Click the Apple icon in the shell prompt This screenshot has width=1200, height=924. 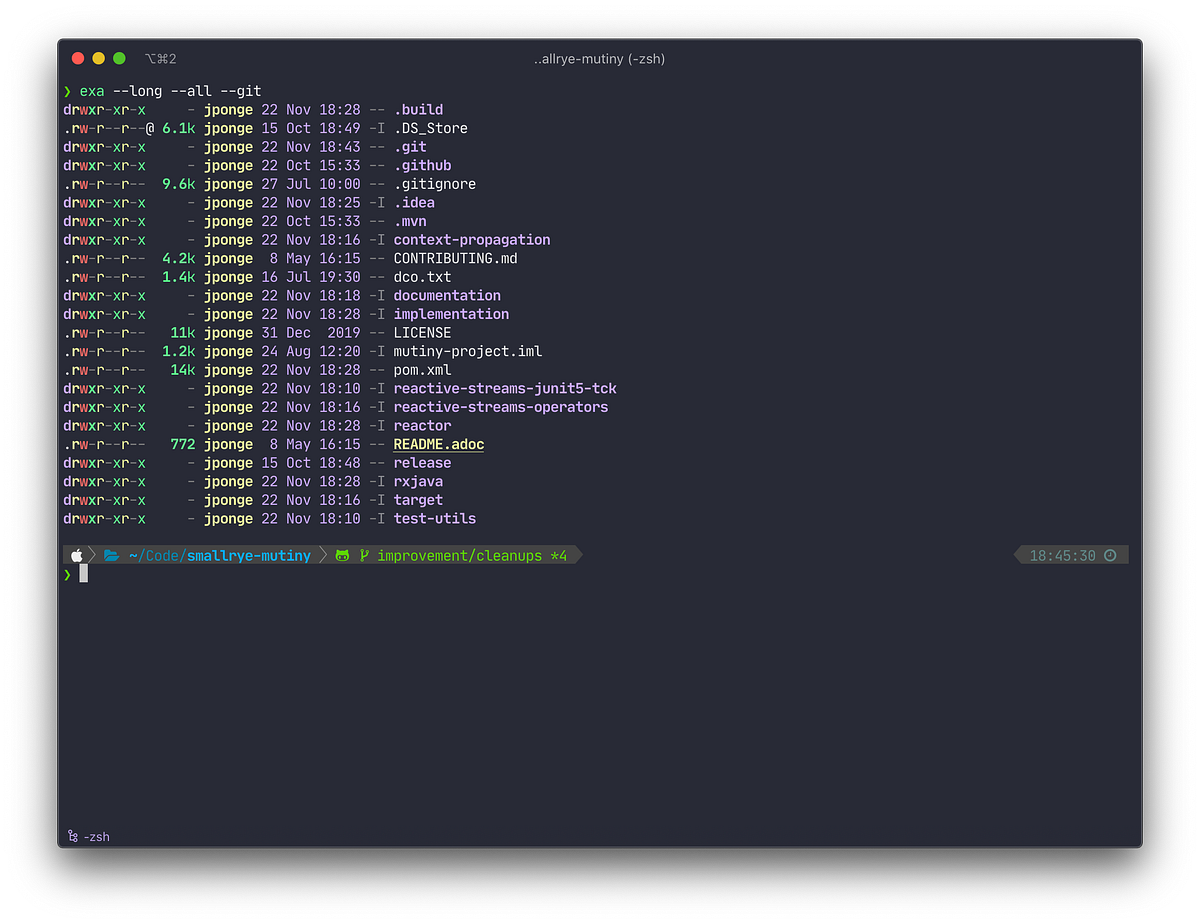(76, 554)
